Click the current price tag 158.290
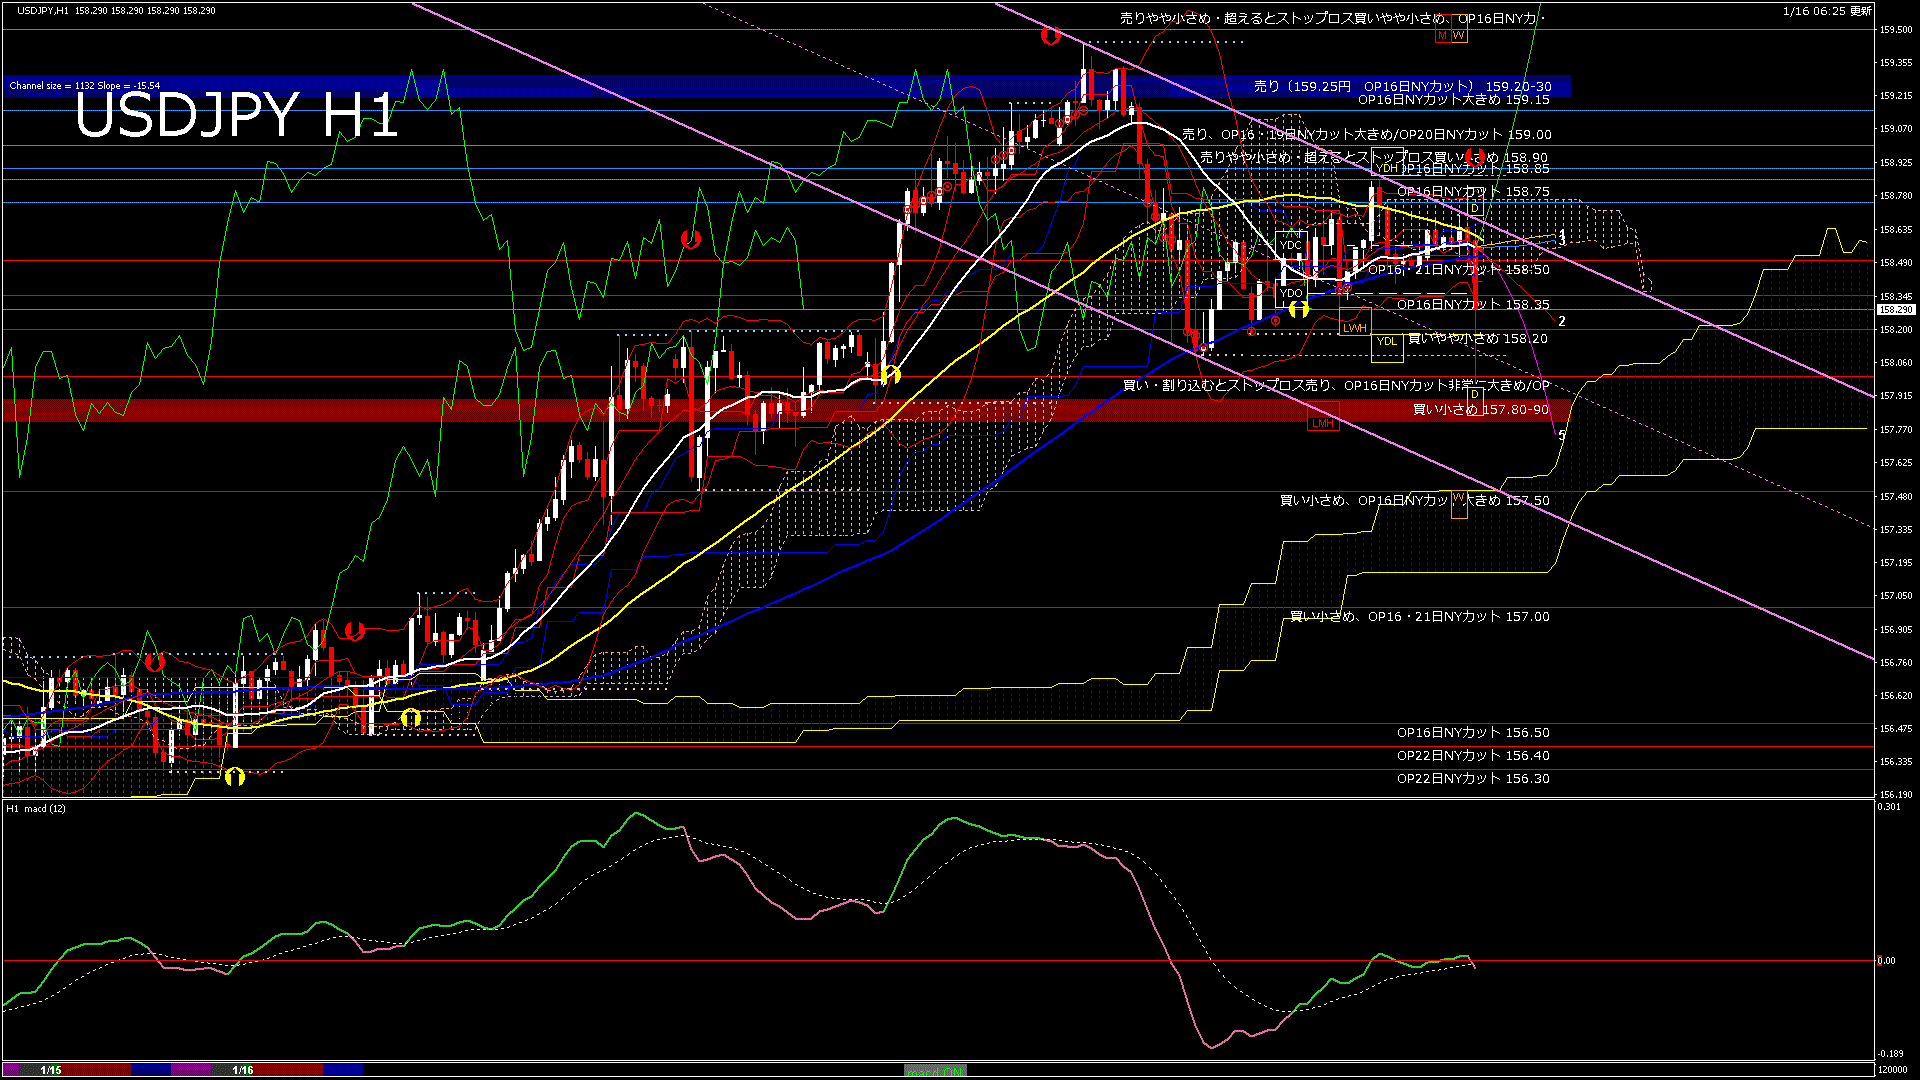Image resolution: width=1920 pixels, height=1080 pixels. tap(1894, 310)
